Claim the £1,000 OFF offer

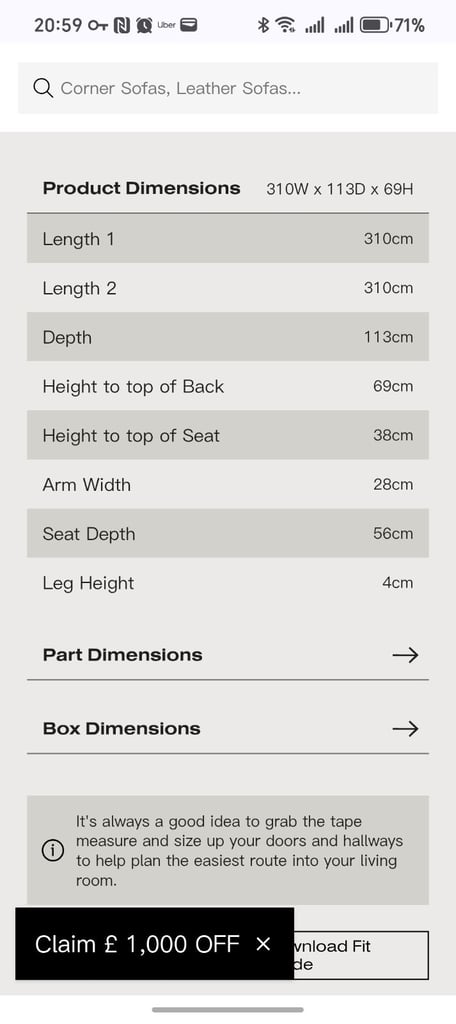(x=137, y=944)
